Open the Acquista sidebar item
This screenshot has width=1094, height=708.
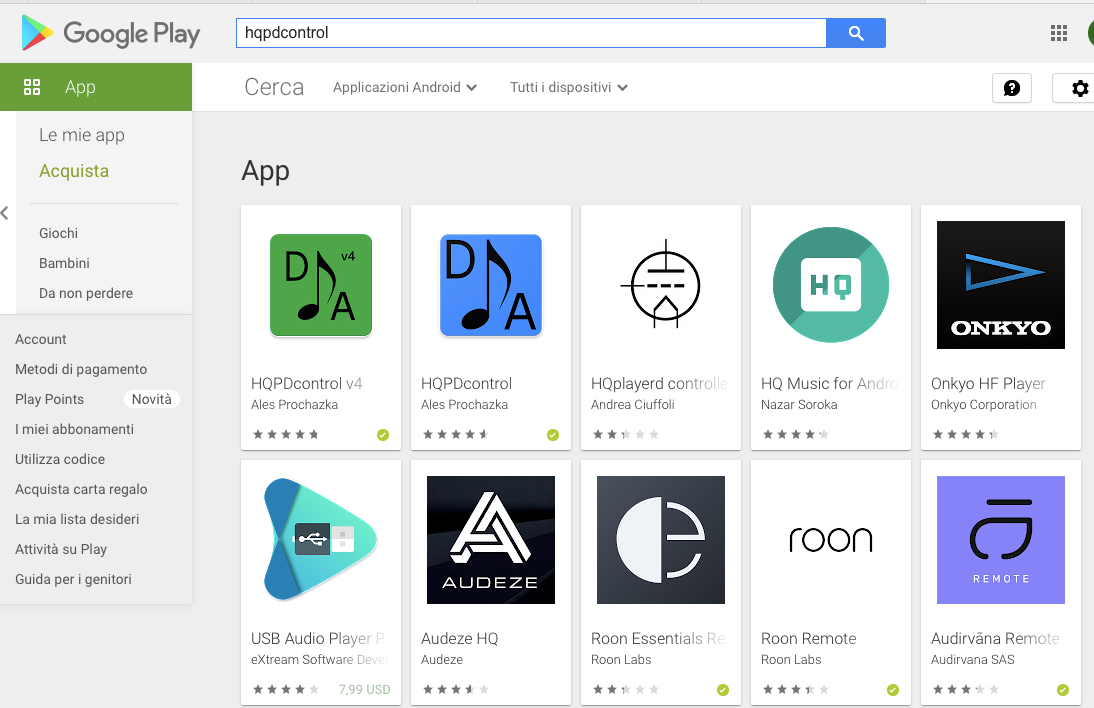(74, 171)
